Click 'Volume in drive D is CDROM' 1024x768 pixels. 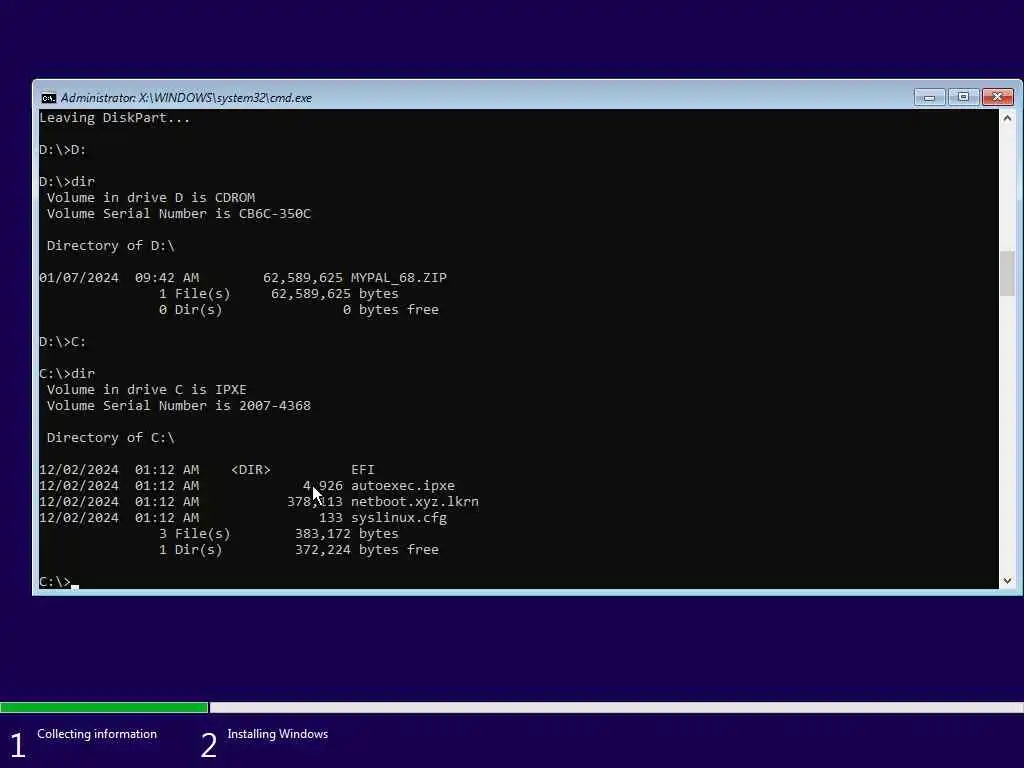151,197
